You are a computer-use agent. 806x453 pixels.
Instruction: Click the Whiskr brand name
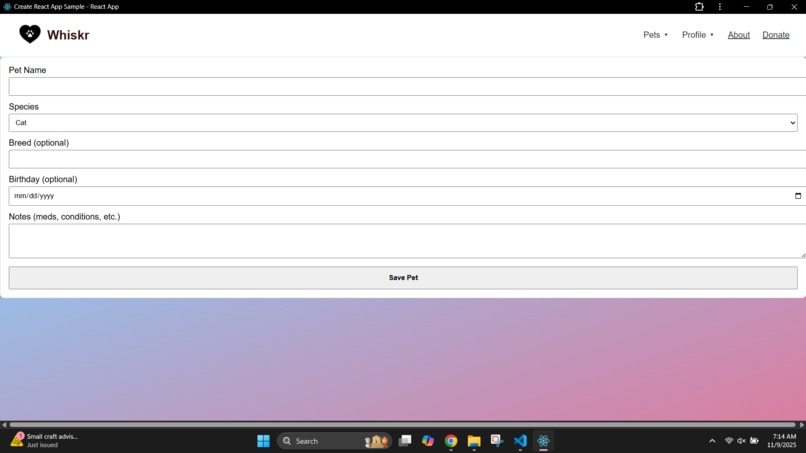pyautogui.click(x=68, y=35)
